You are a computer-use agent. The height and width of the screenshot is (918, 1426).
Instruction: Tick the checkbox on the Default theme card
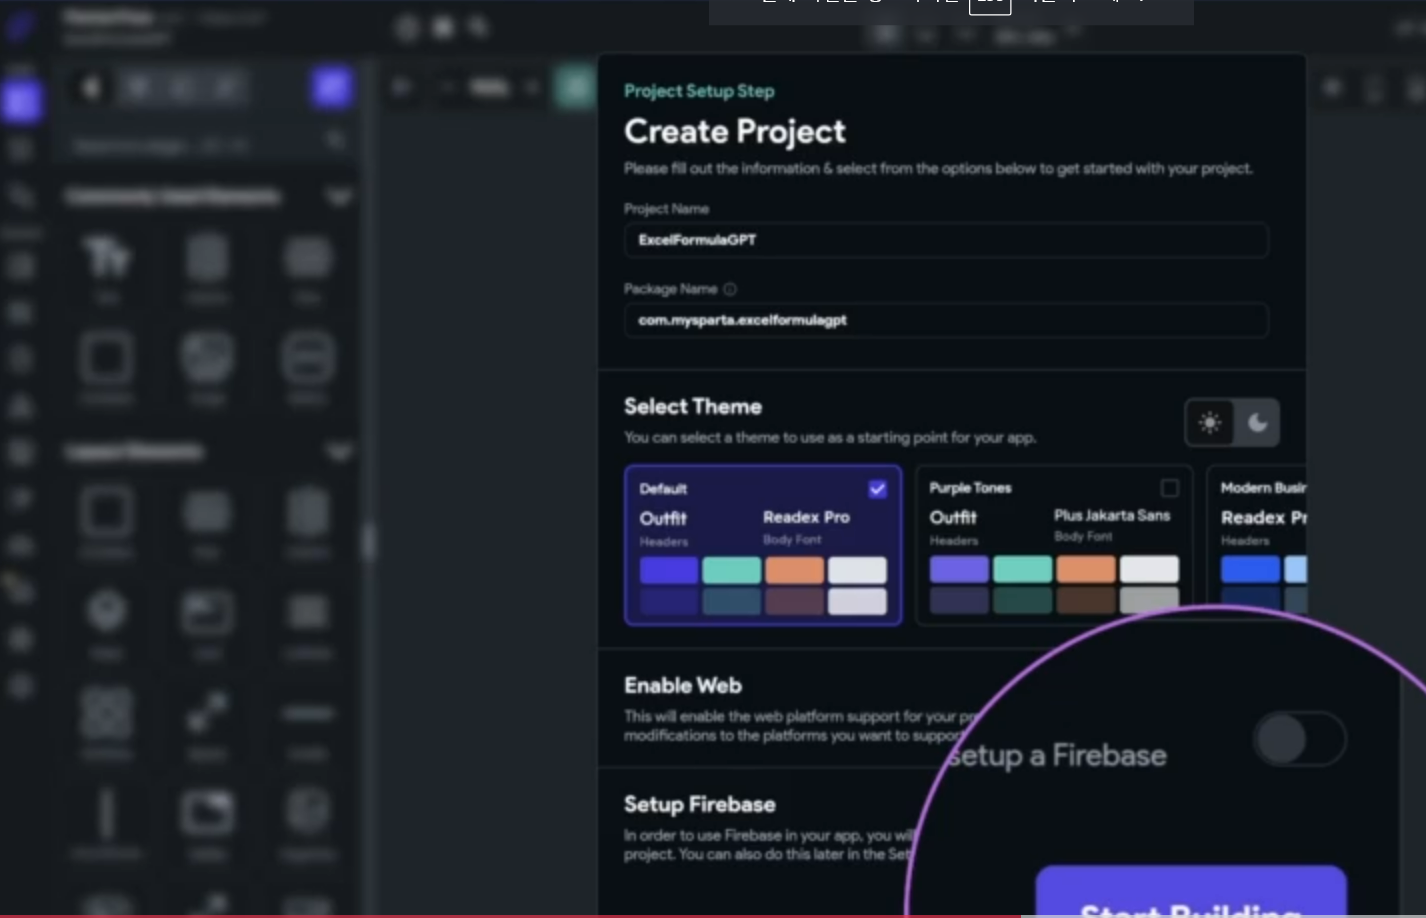(x=877, y=489)
